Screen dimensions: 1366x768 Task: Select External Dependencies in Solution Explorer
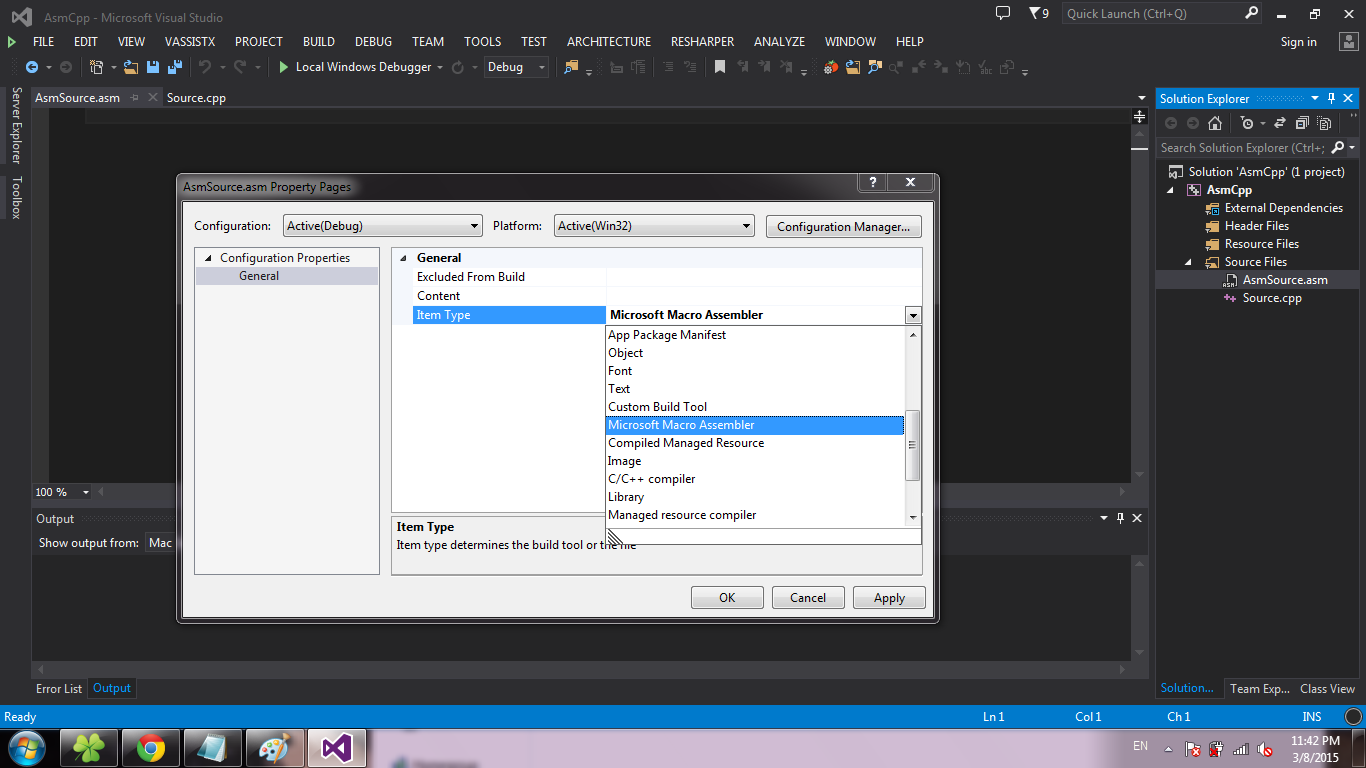(x=1284, y=208)
